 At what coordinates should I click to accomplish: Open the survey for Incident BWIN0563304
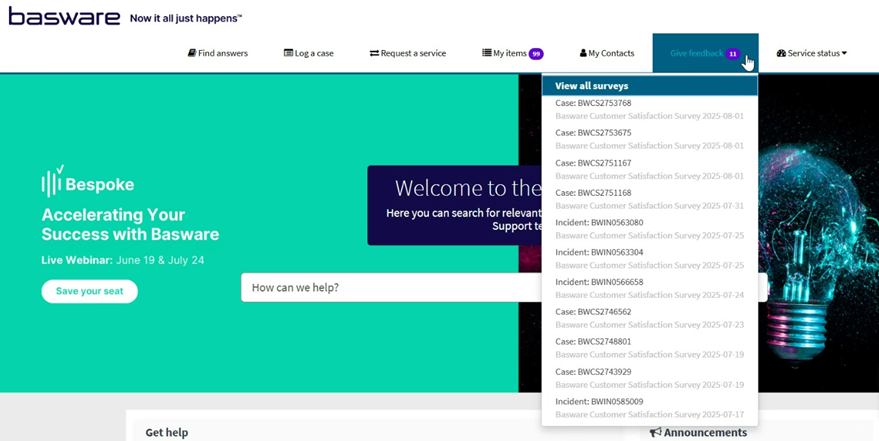(650, 258)
